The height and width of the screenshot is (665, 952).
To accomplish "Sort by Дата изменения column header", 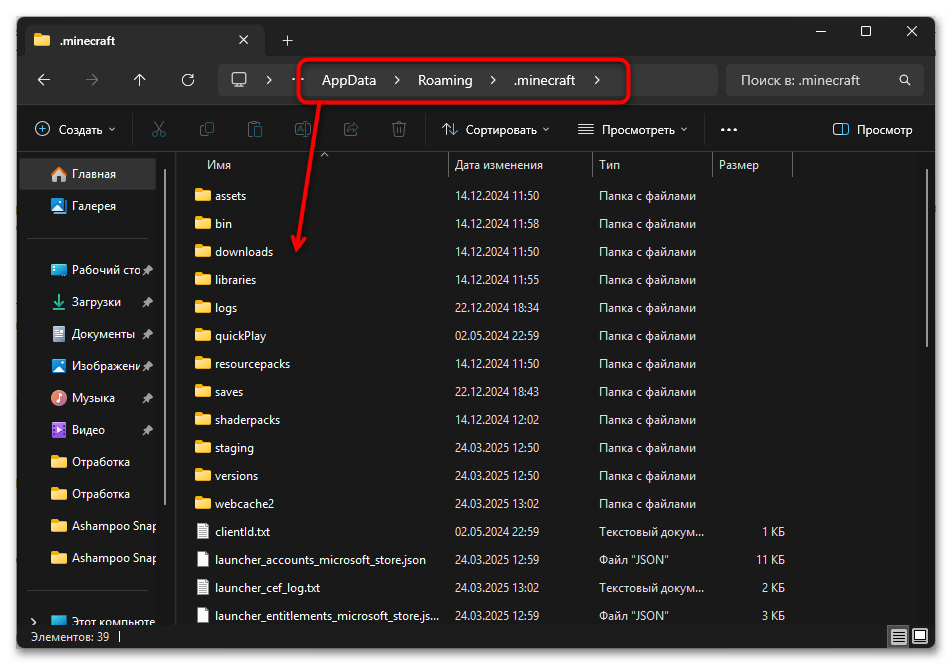I will coord(498,165).
